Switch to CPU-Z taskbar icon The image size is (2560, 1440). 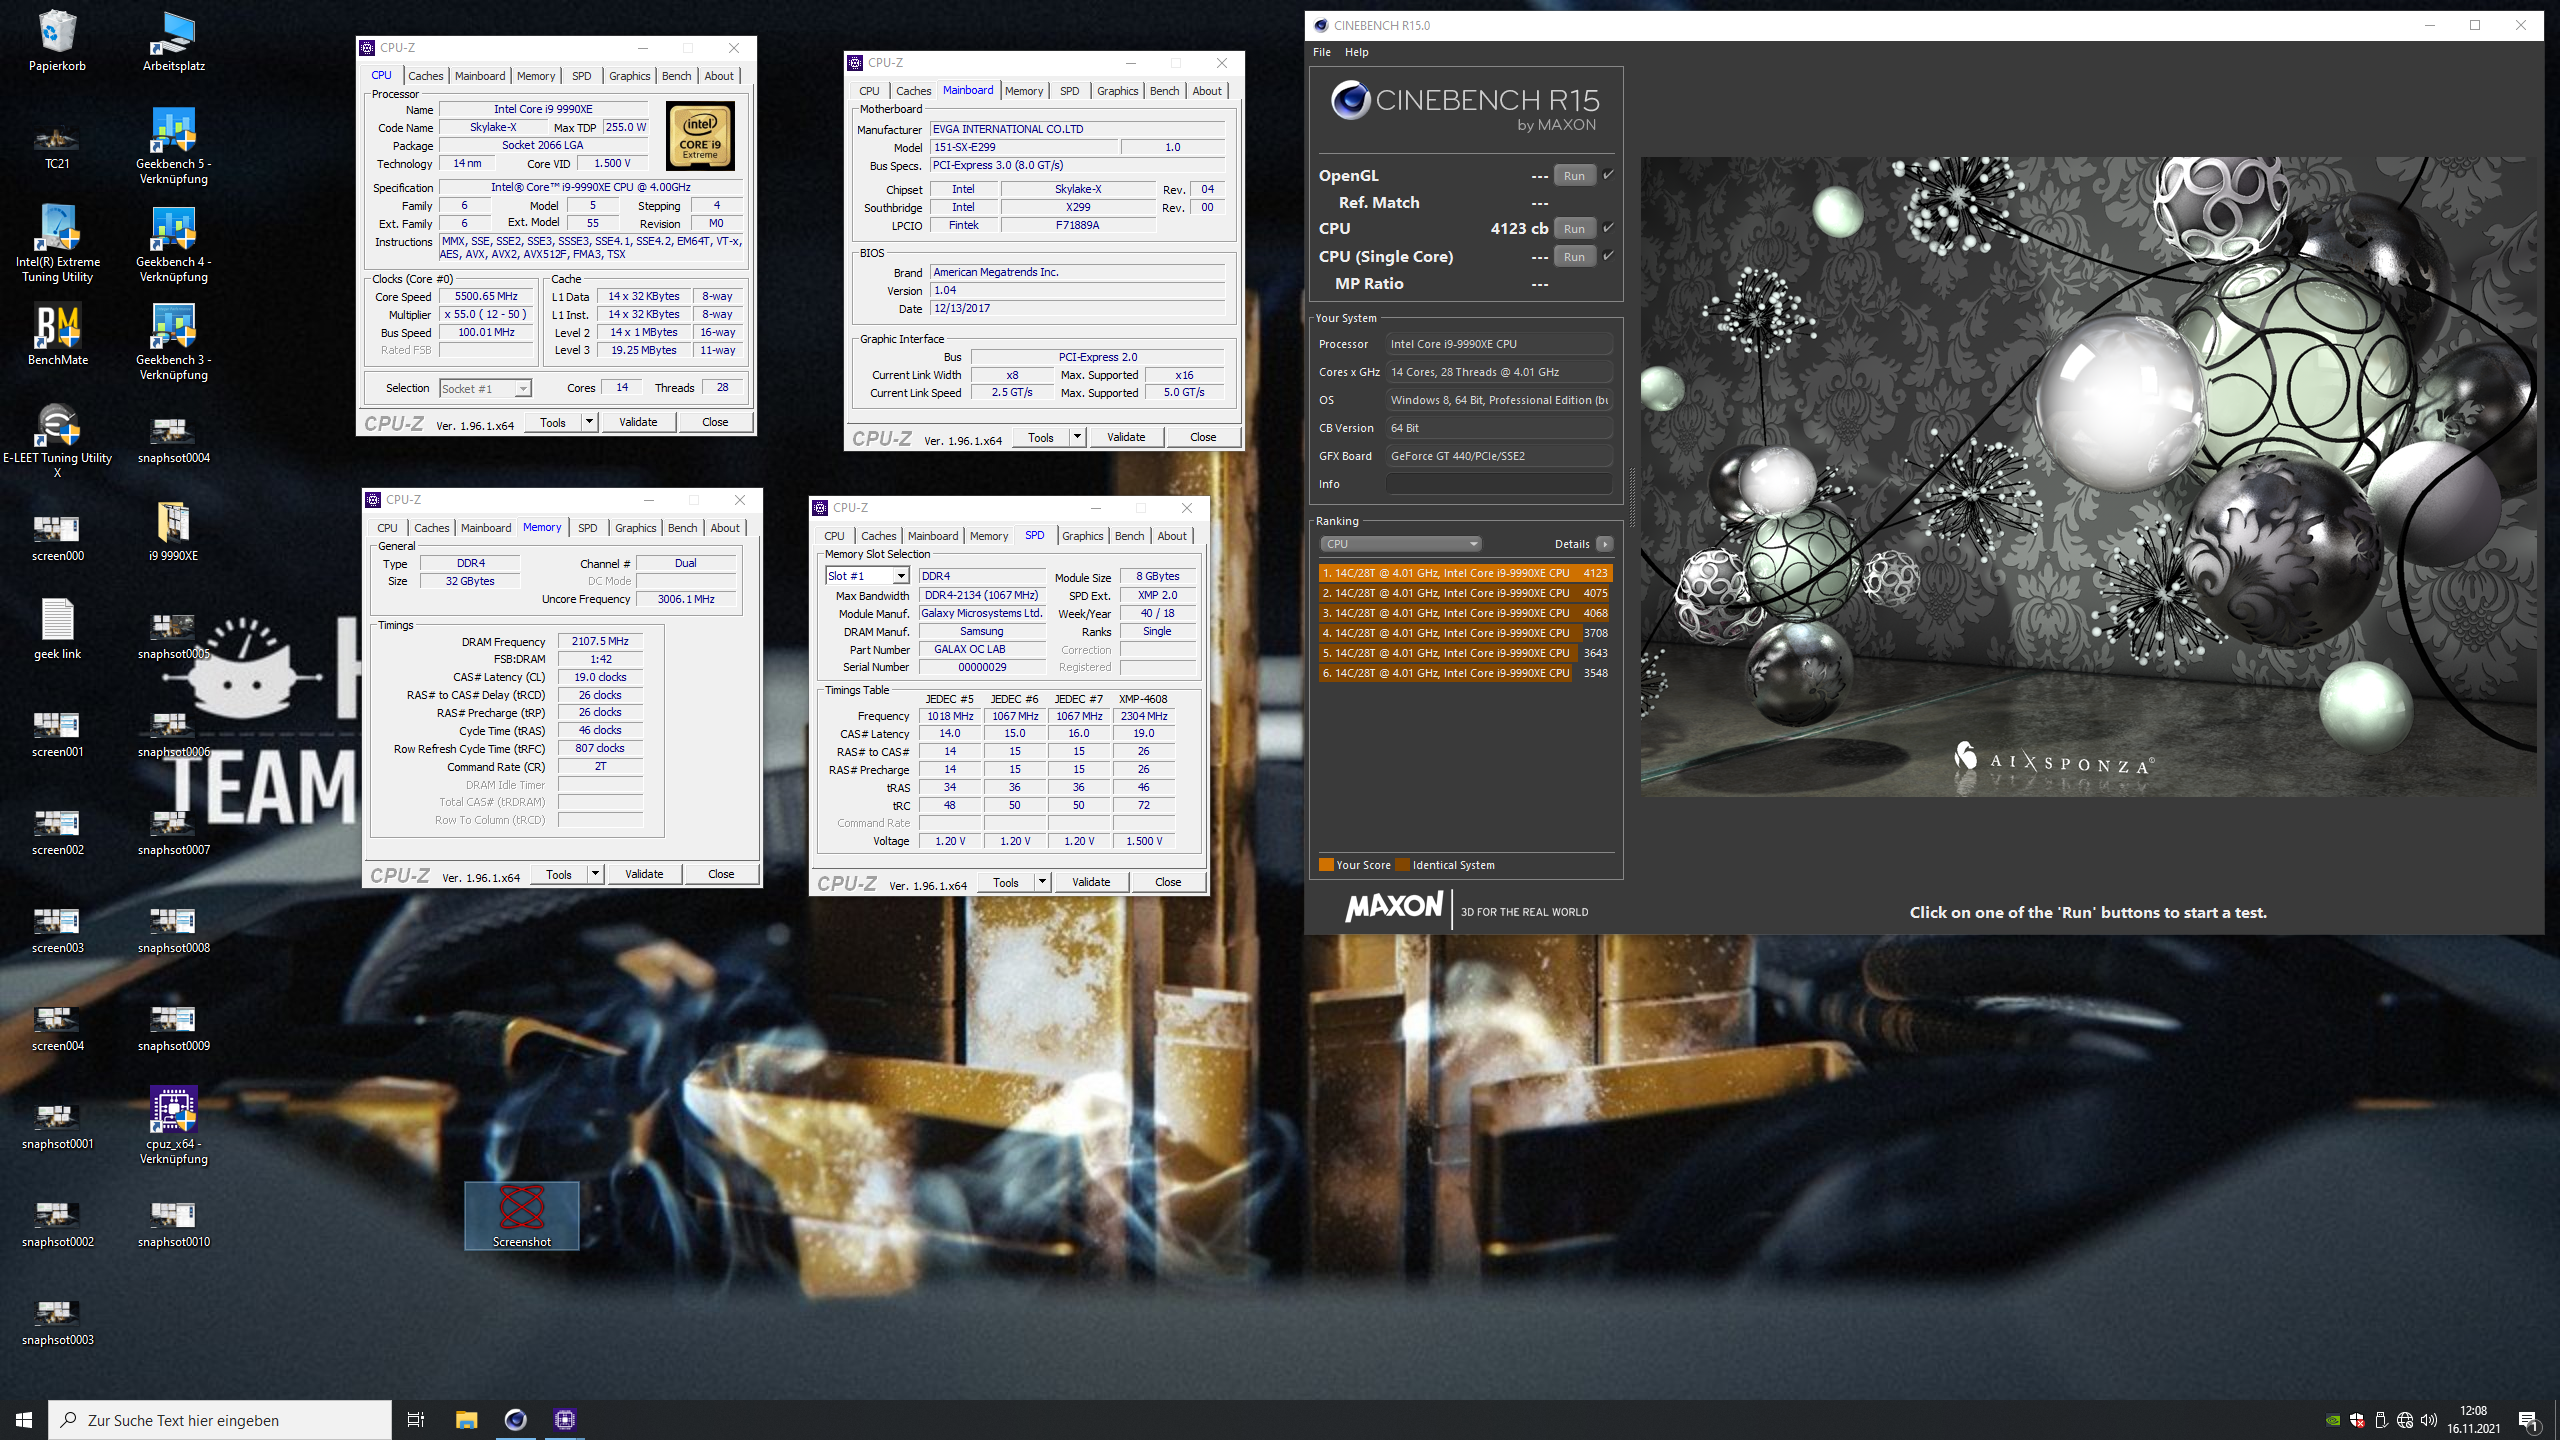coord(564,1420)
